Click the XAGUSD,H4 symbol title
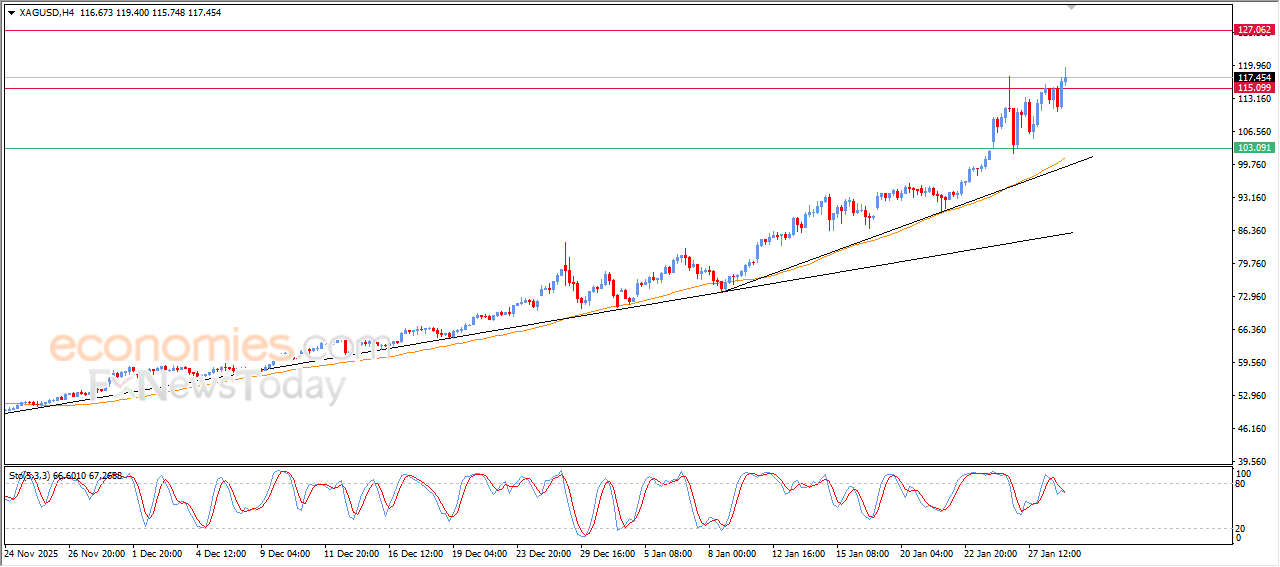 (46, 12)
